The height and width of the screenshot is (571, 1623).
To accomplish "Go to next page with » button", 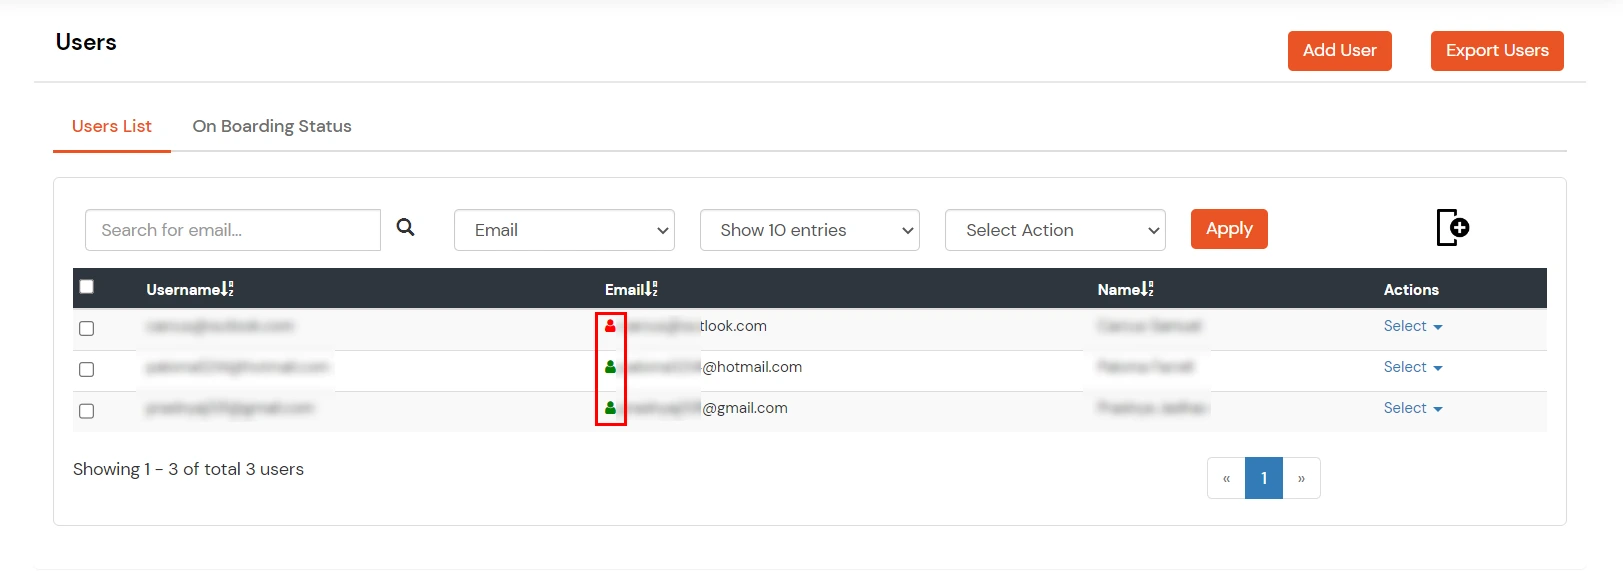I will [1301, 478].
